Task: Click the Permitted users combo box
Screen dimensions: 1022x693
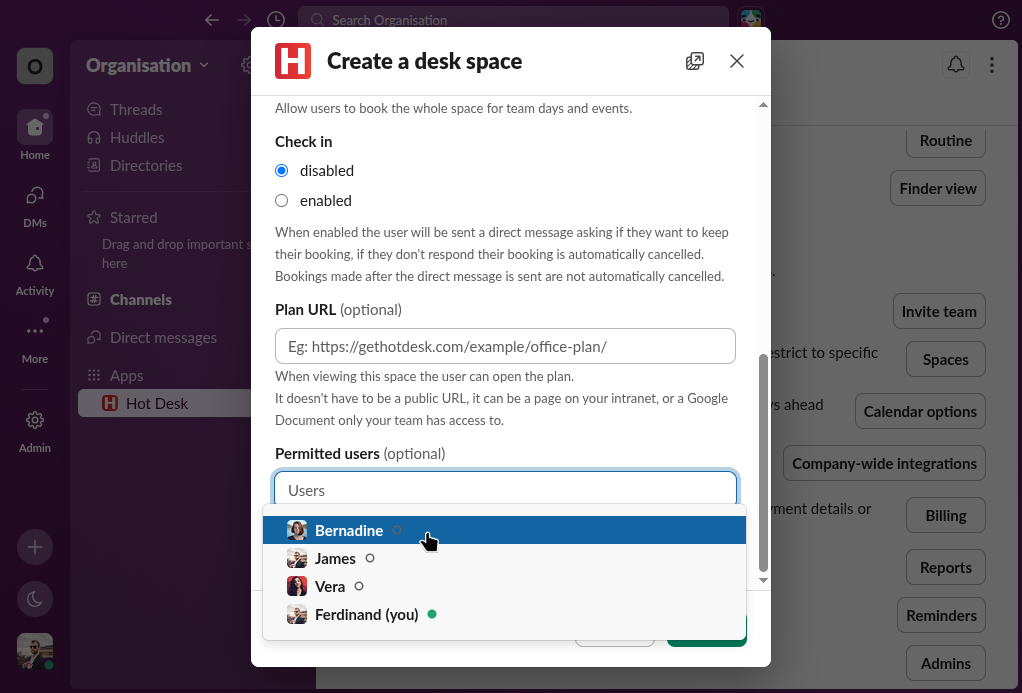Action: tap(505, 490)
